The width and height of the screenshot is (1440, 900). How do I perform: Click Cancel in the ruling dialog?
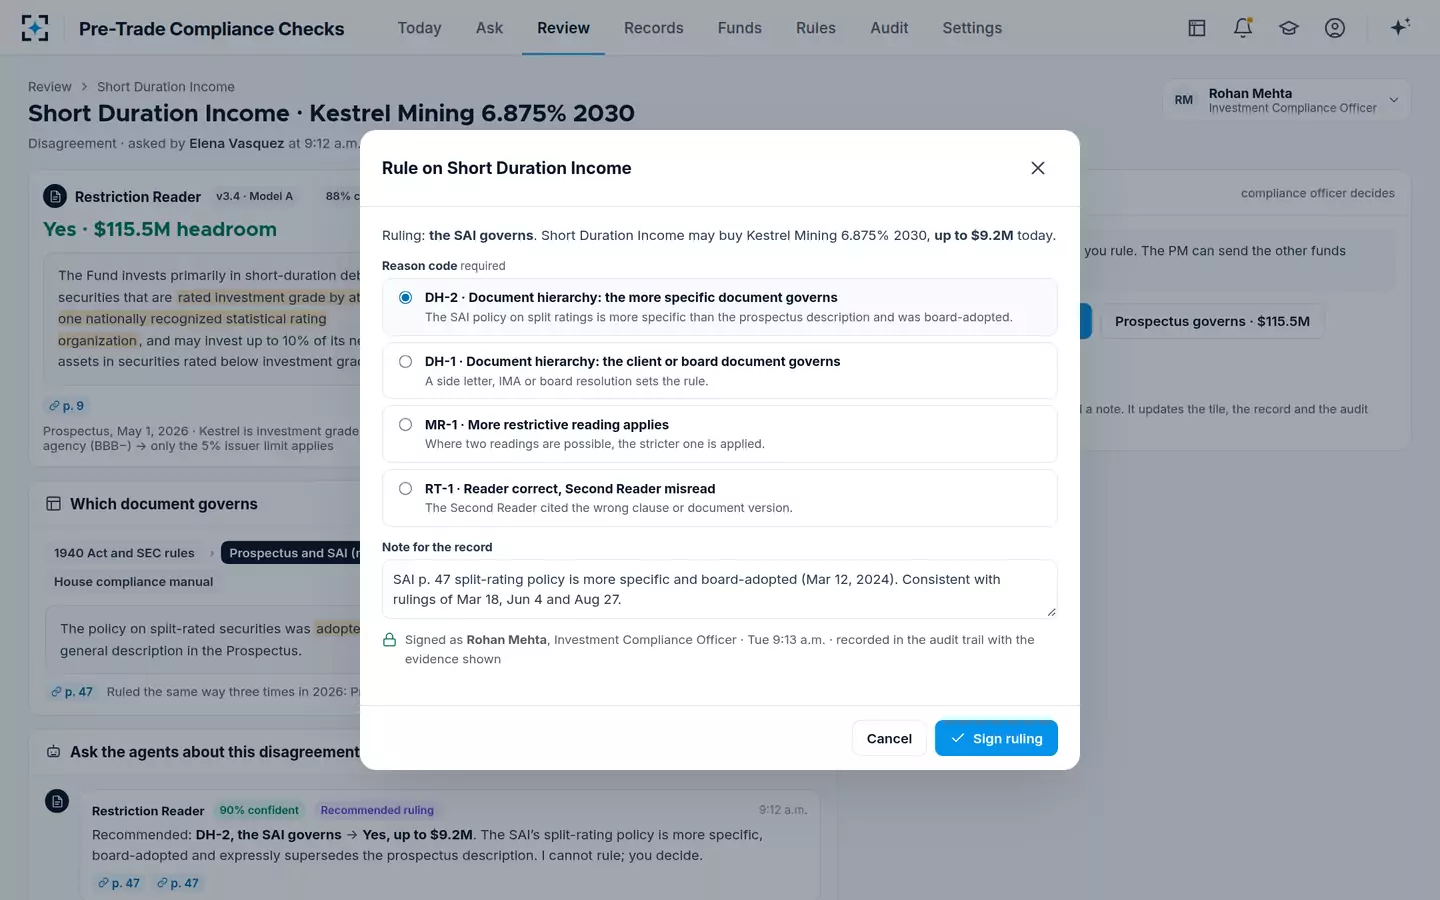pos(889,738)
